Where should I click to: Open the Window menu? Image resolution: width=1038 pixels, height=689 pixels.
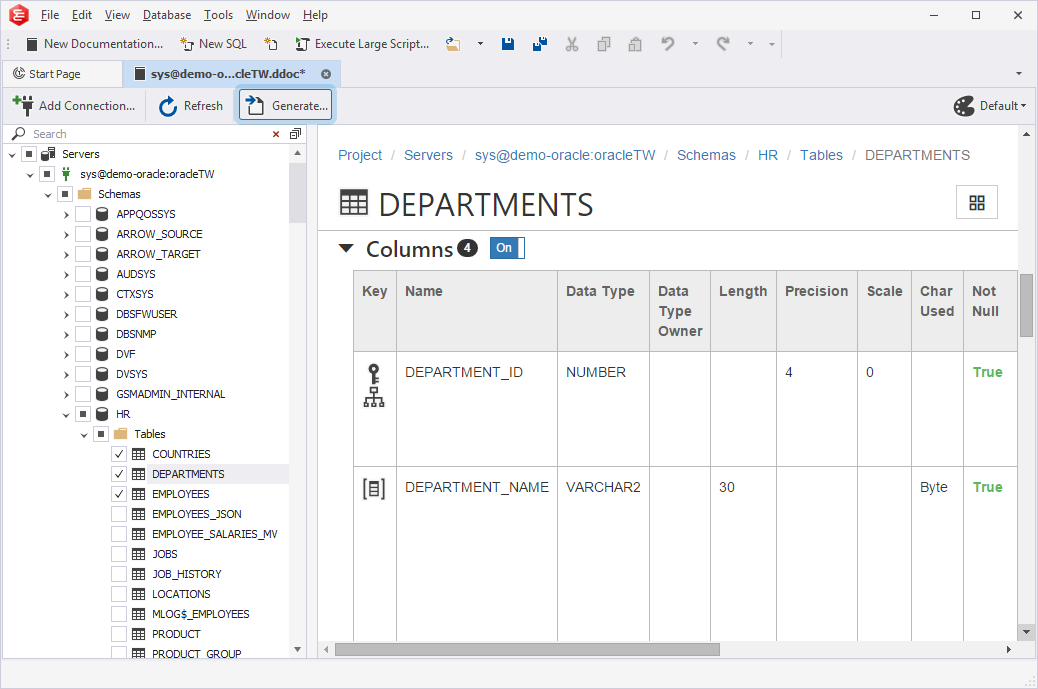pyautogui.click(x=267, y=15)
